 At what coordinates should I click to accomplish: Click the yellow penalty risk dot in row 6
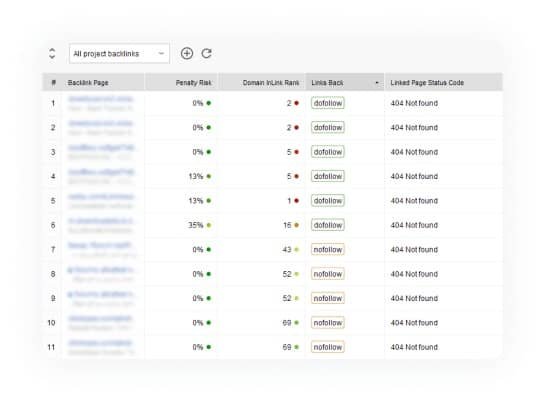[209, 225]
